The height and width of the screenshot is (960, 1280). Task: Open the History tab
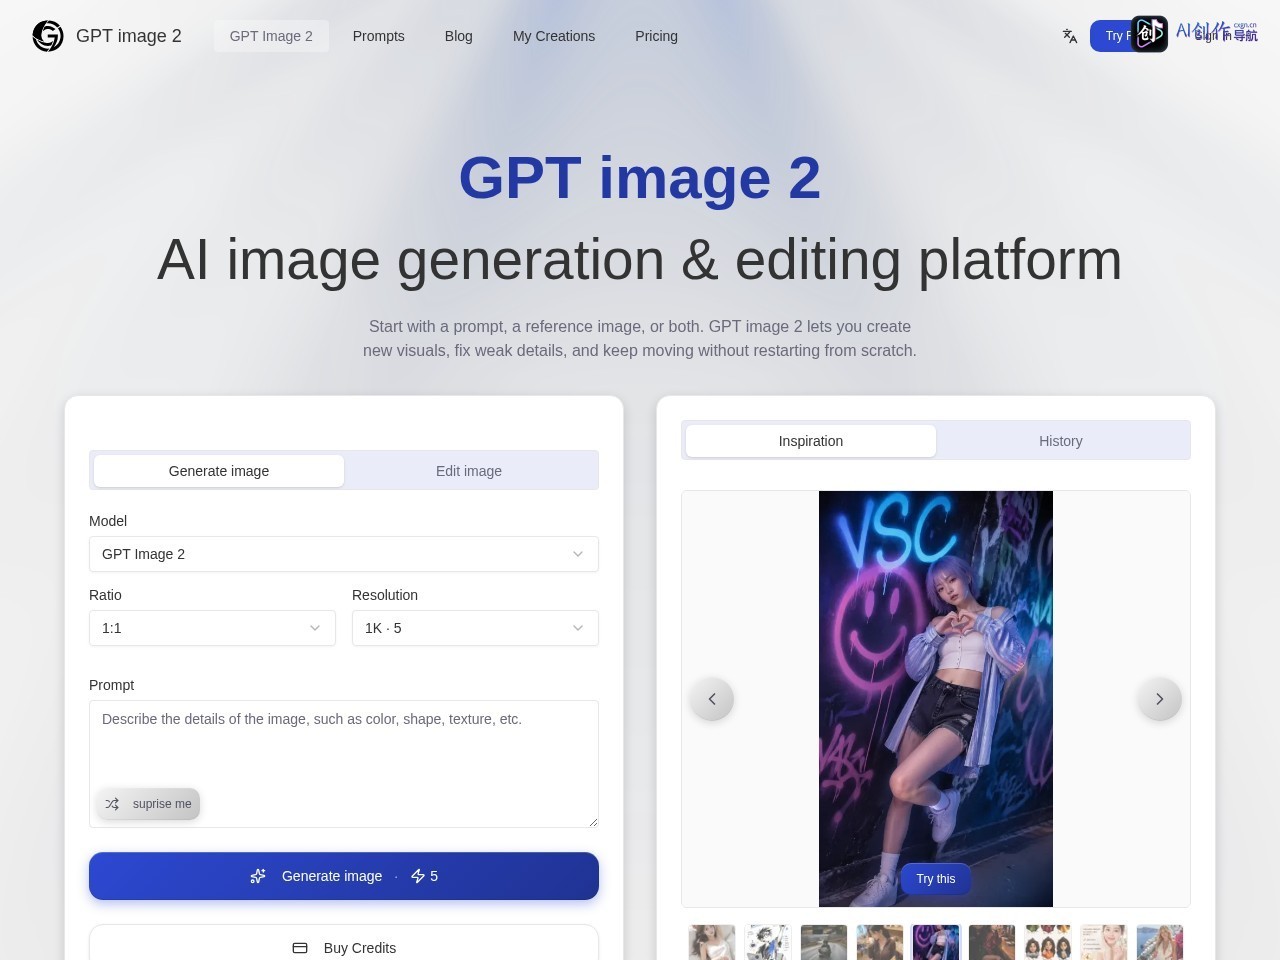coord(1061,441)
